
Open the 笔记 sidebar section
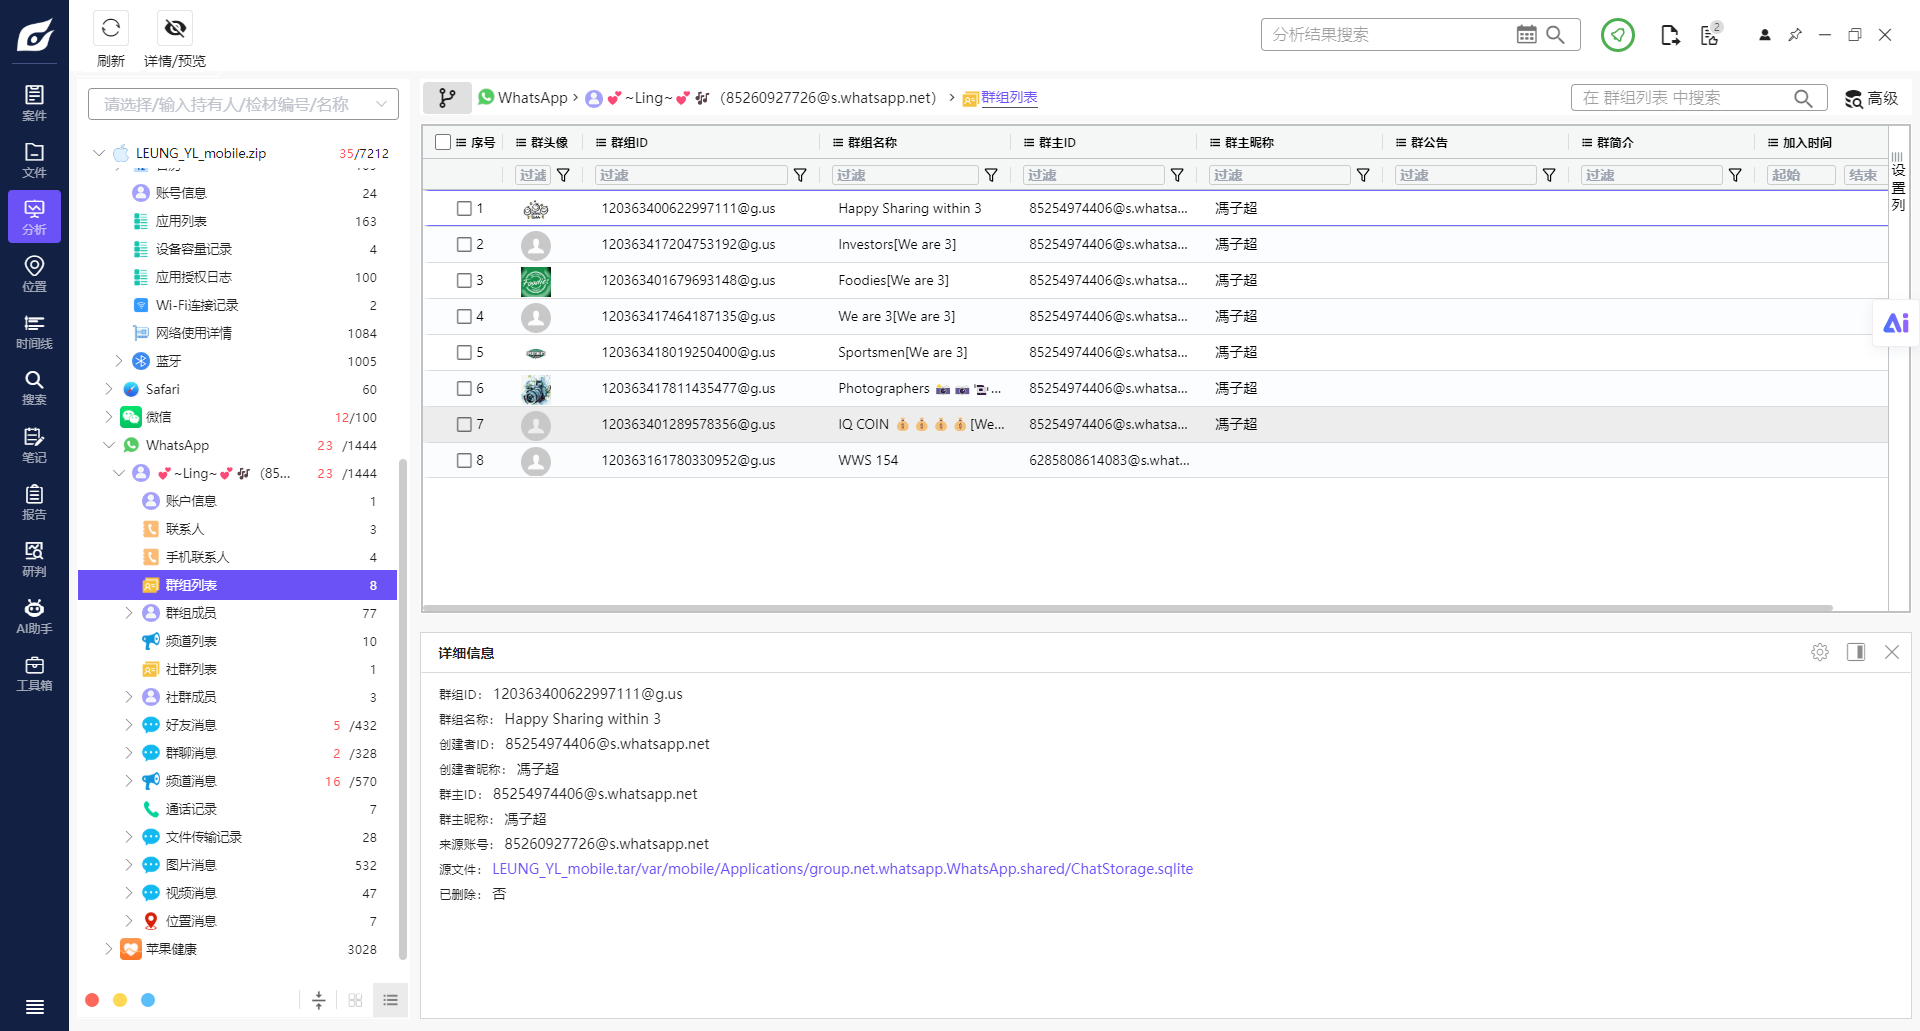pos(34,445)
